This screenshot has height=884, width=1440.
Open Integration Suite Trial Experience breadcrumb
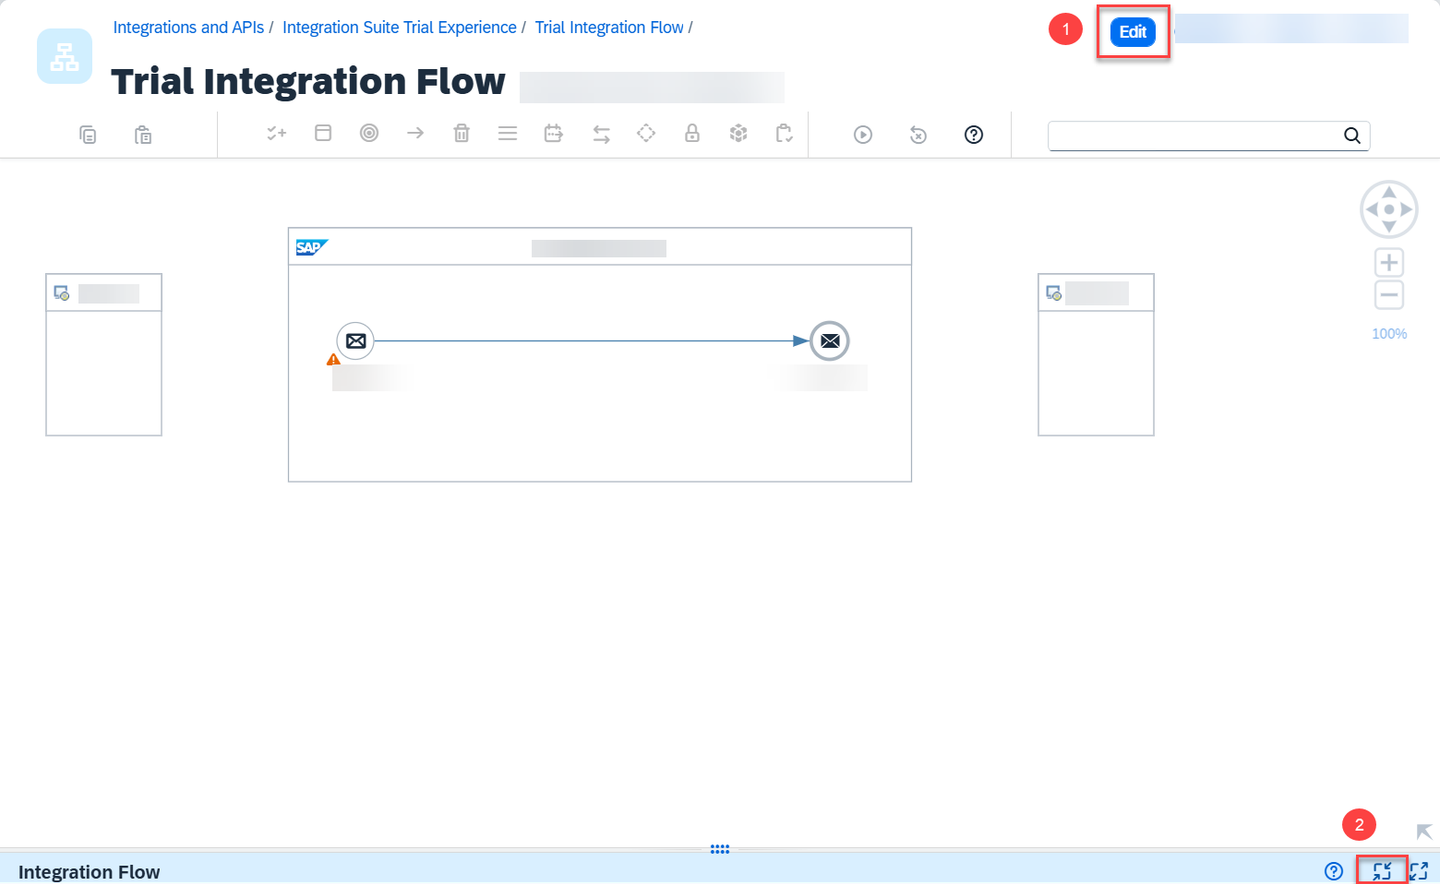[x=399, y=27]
